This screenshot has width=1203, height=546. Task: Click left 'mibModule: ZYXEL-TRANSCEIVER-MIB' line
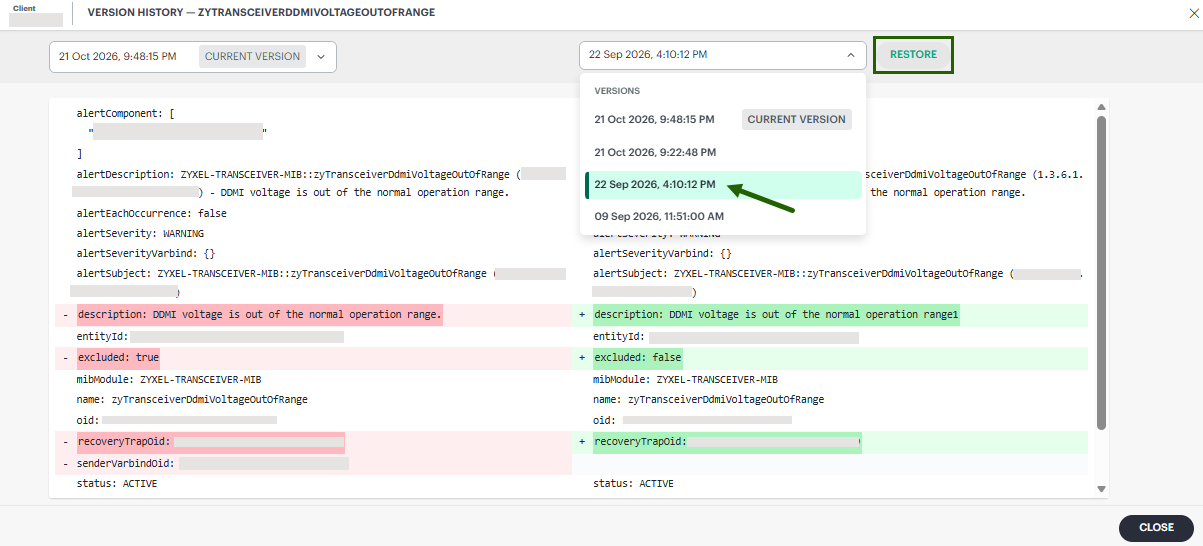coord(169,380)
